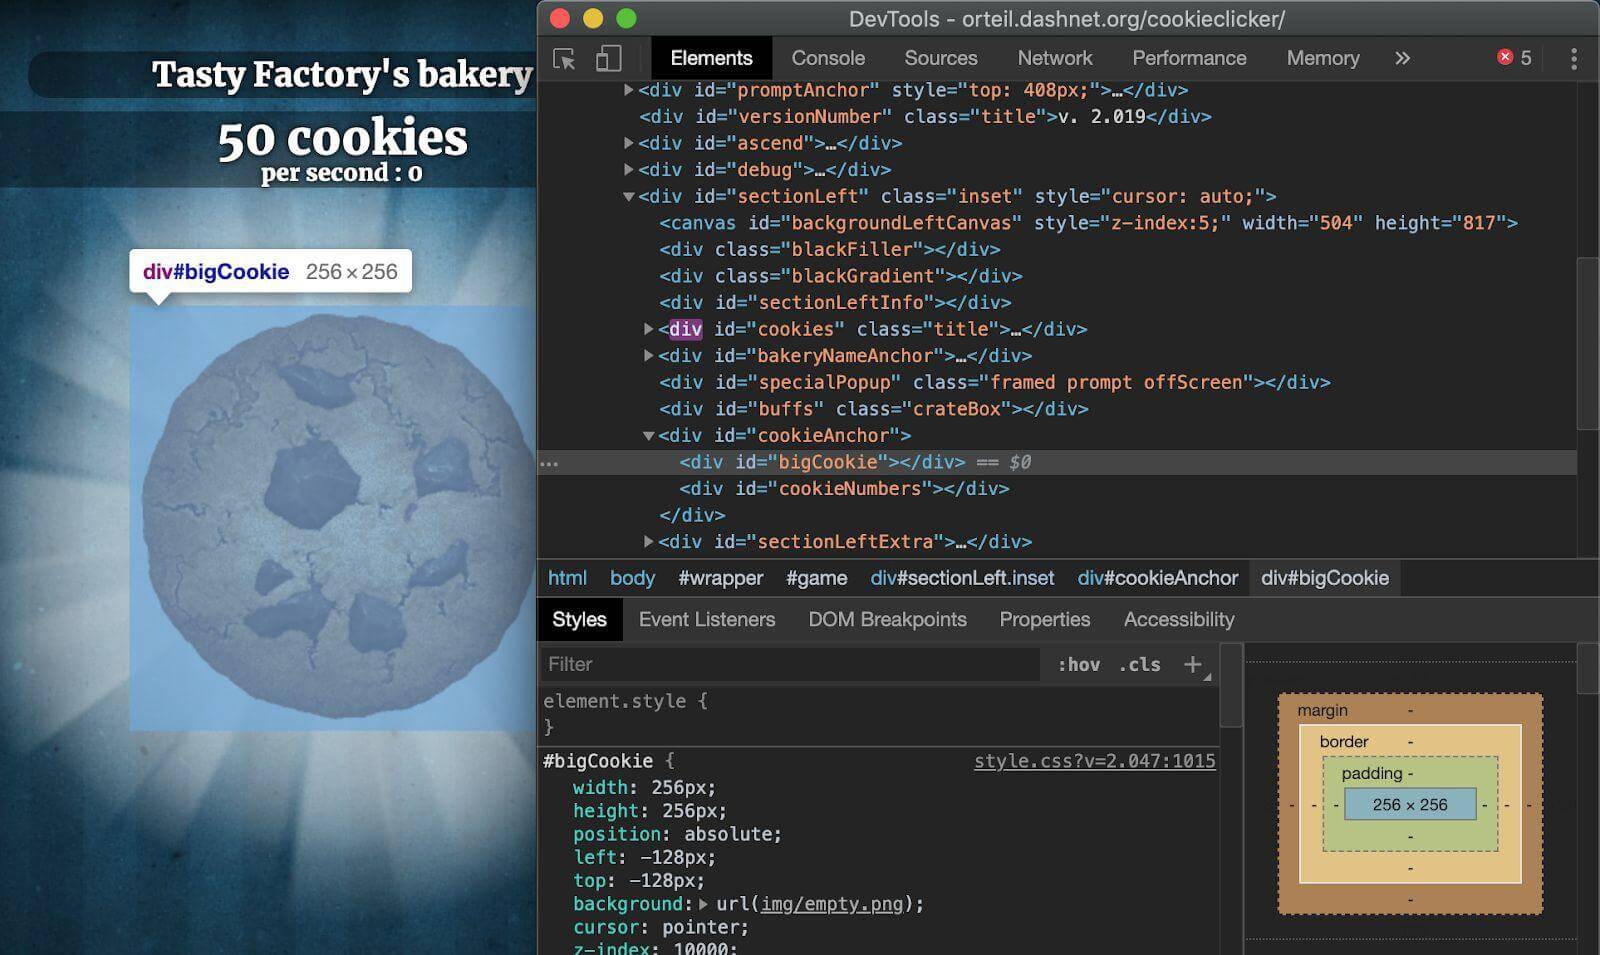Image resolution: width=1600 pixels, height=955 pixels.
Task: Expand the background url value triangle
Action: coord(703,904)
